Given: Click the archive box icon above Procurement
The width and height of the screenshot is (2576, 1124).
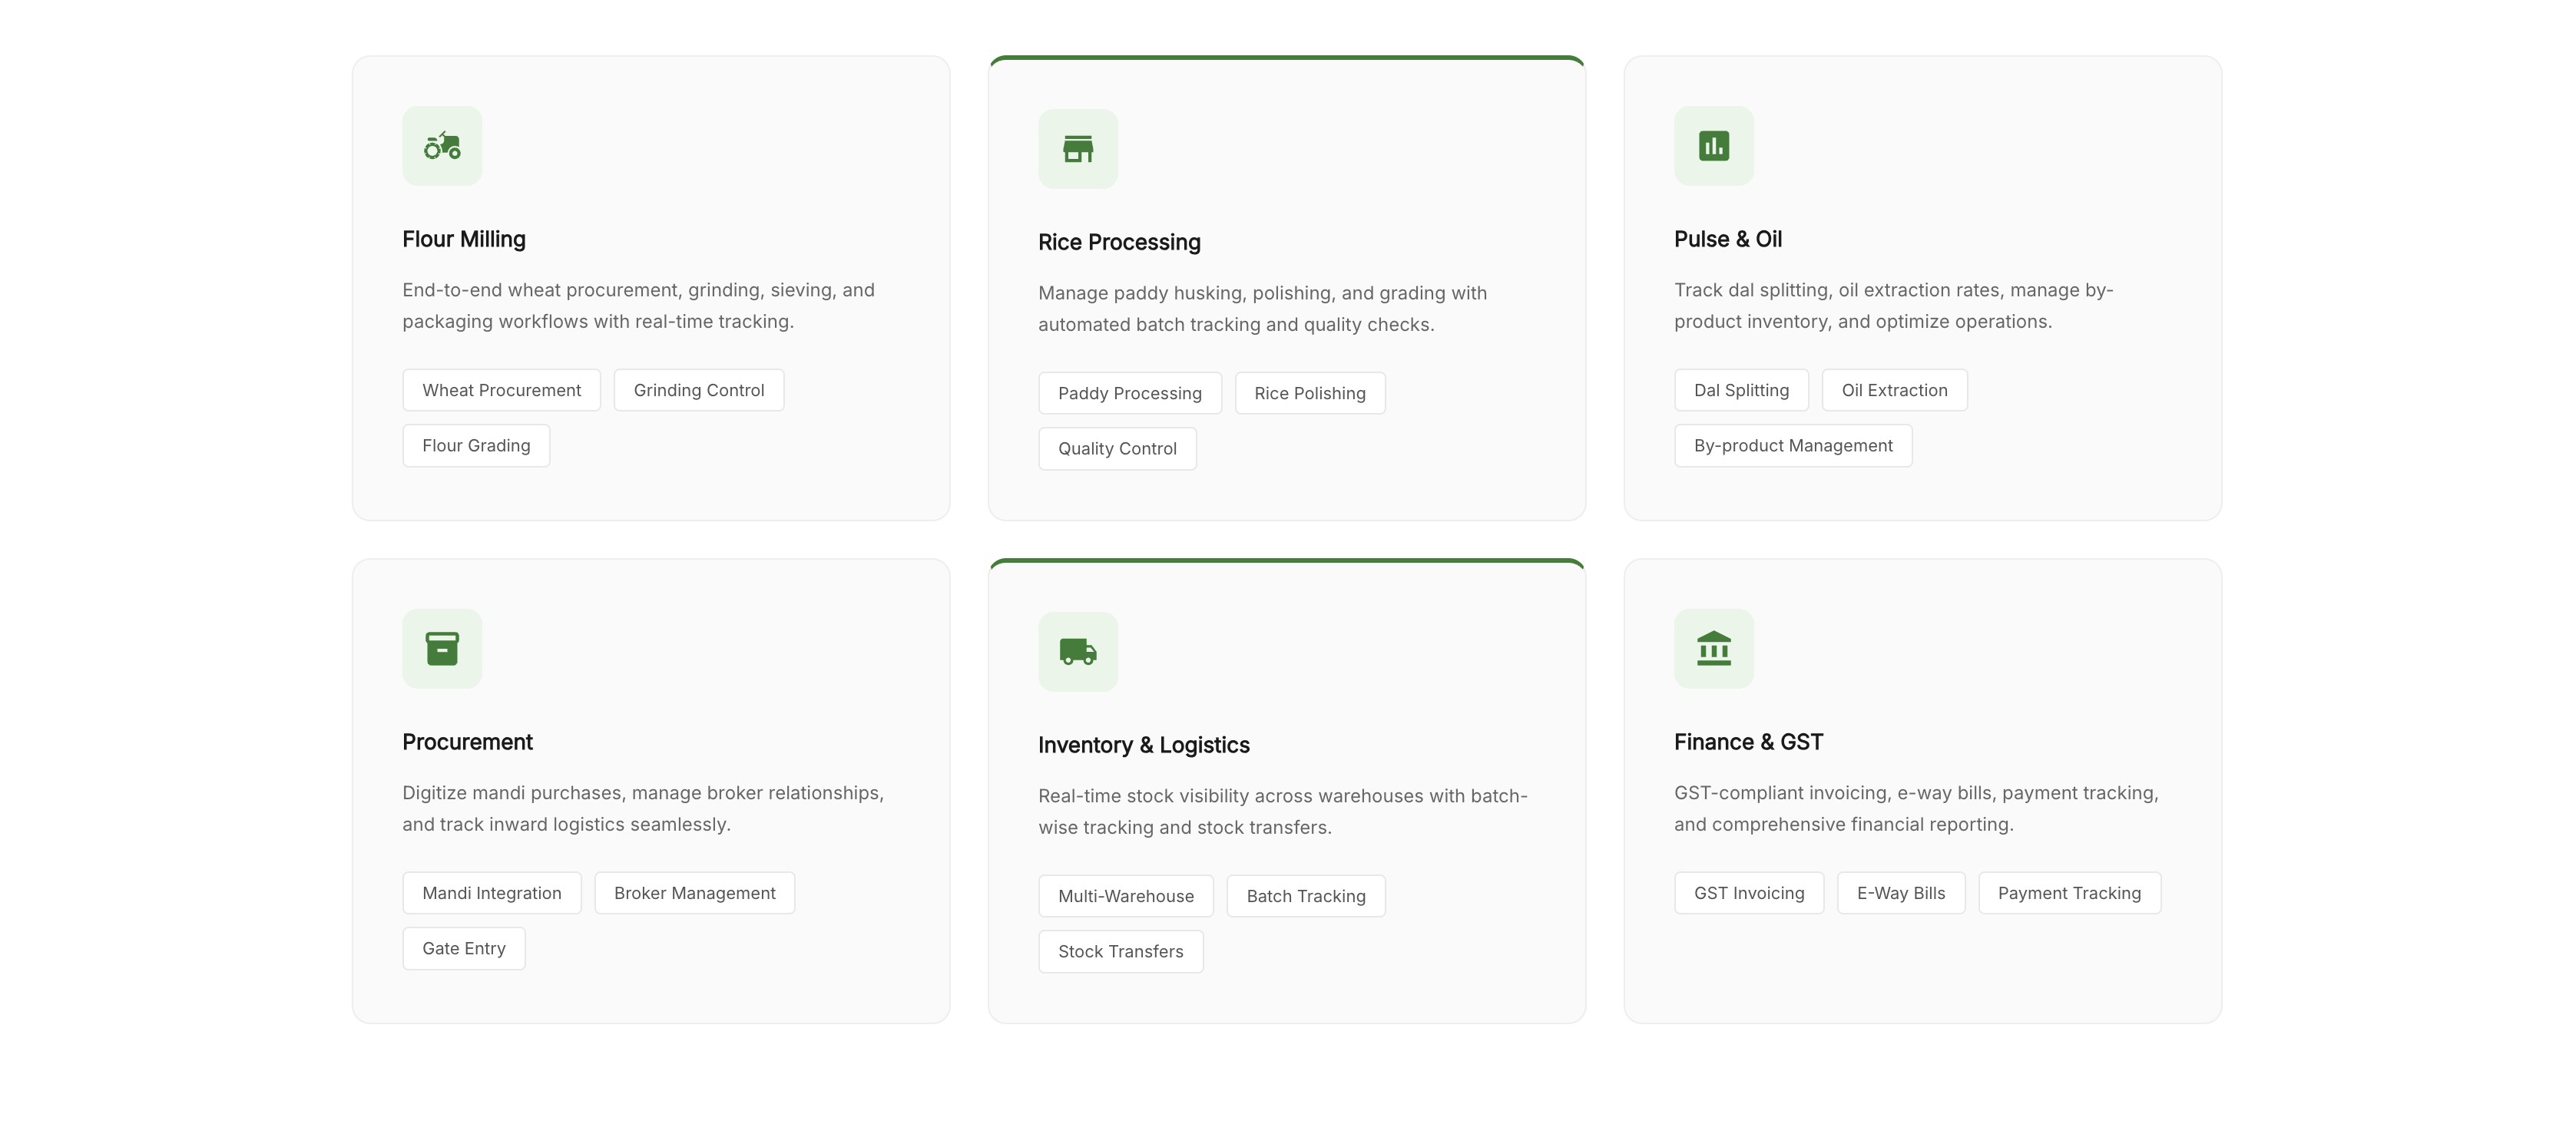Looking at the screenshot, I should coord(442,649).
